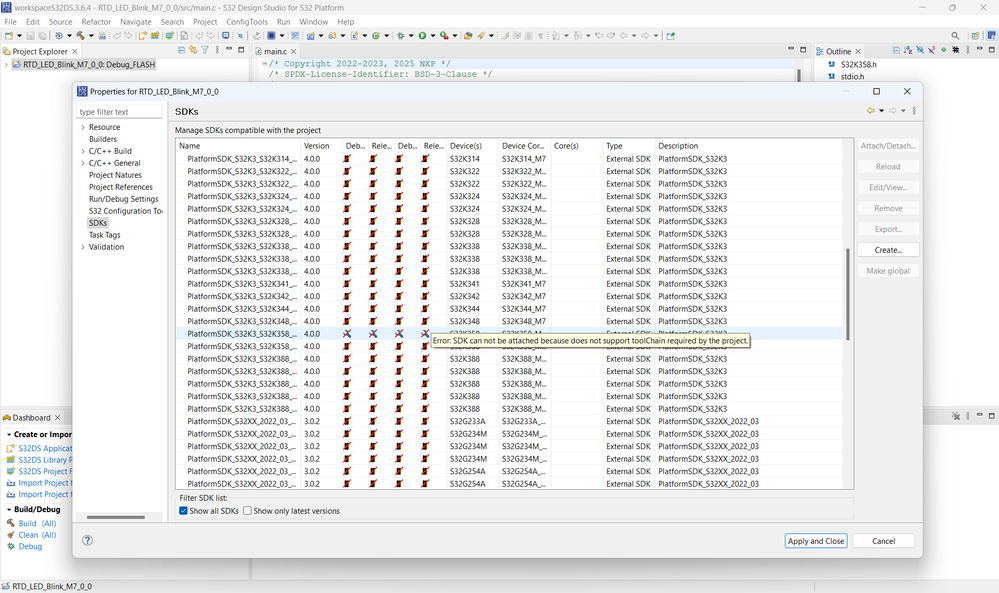The width and height of the screenshot is (999, 593).
Task: Click the Pin Editor icon in main toolbar
Action: point(670,36)
